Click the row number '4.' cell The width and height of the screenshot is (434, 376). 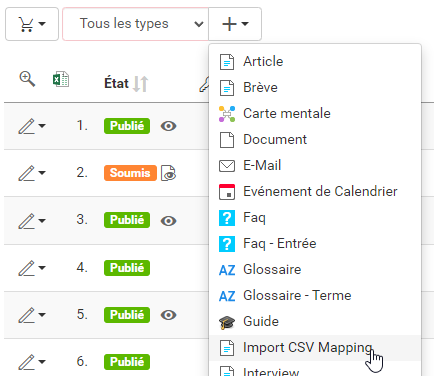pyautogui.click(x=82, y=268)
